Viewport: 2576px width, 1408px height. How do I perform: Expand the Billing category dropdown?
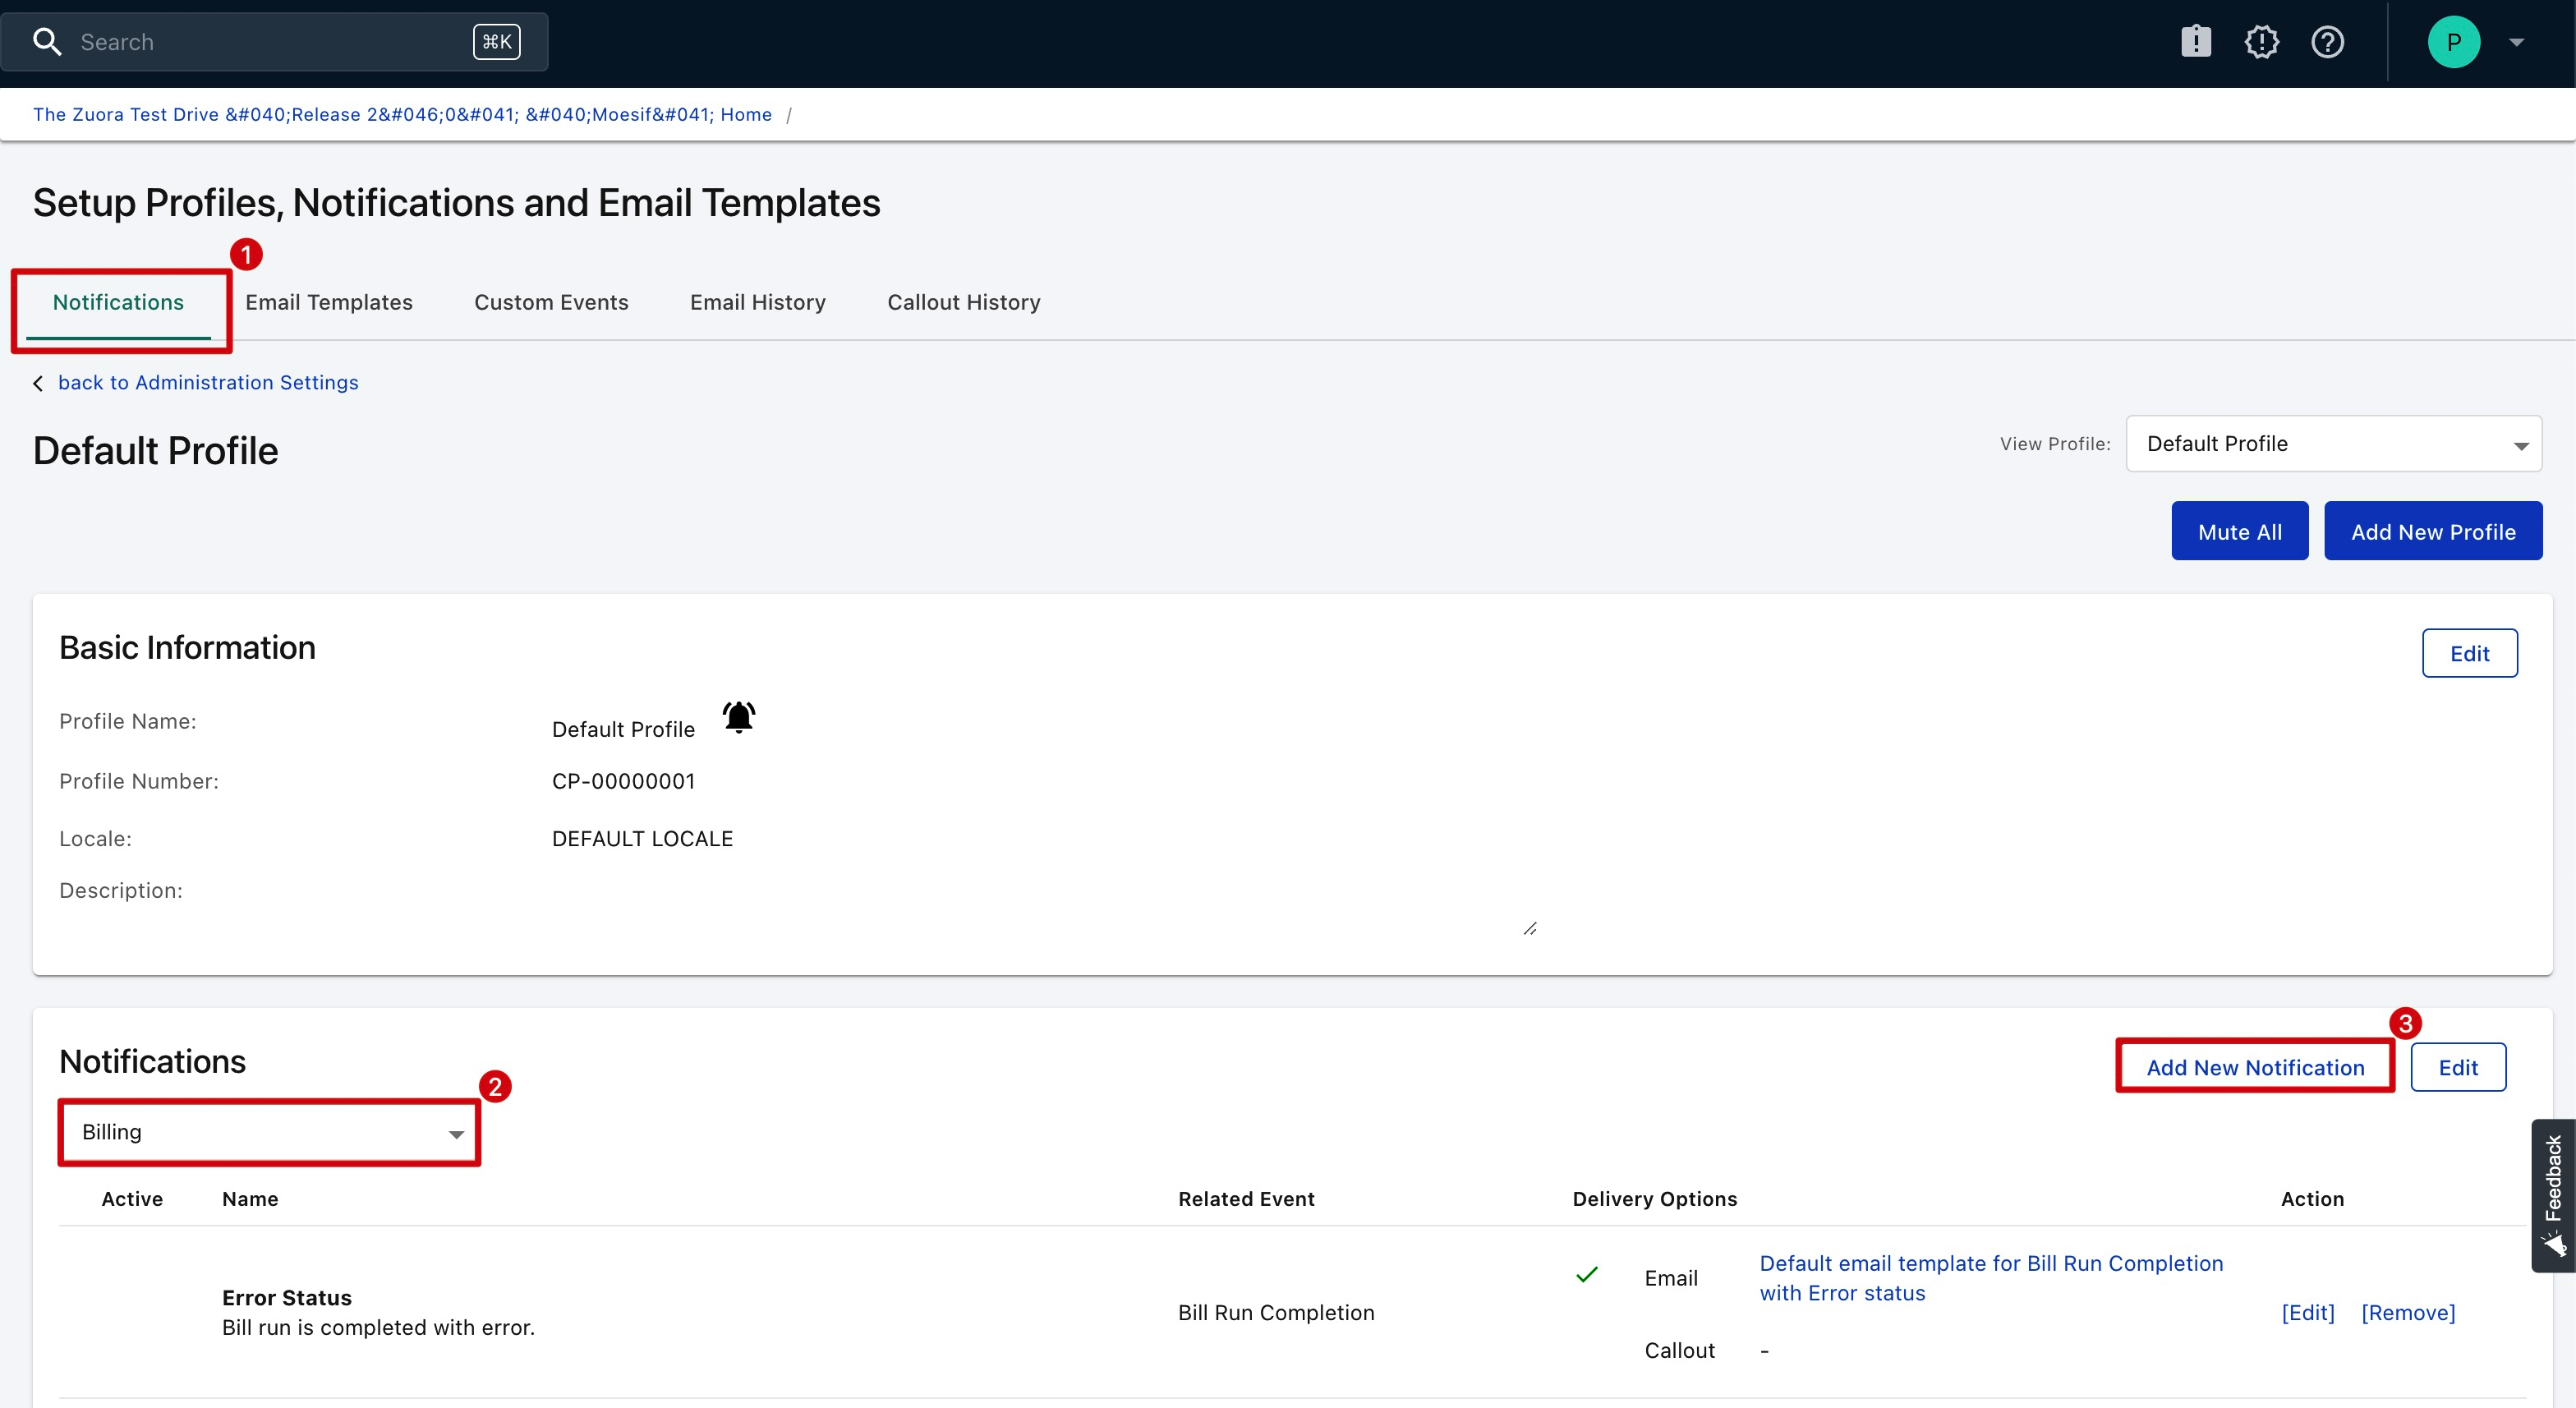click(270, 1132)
